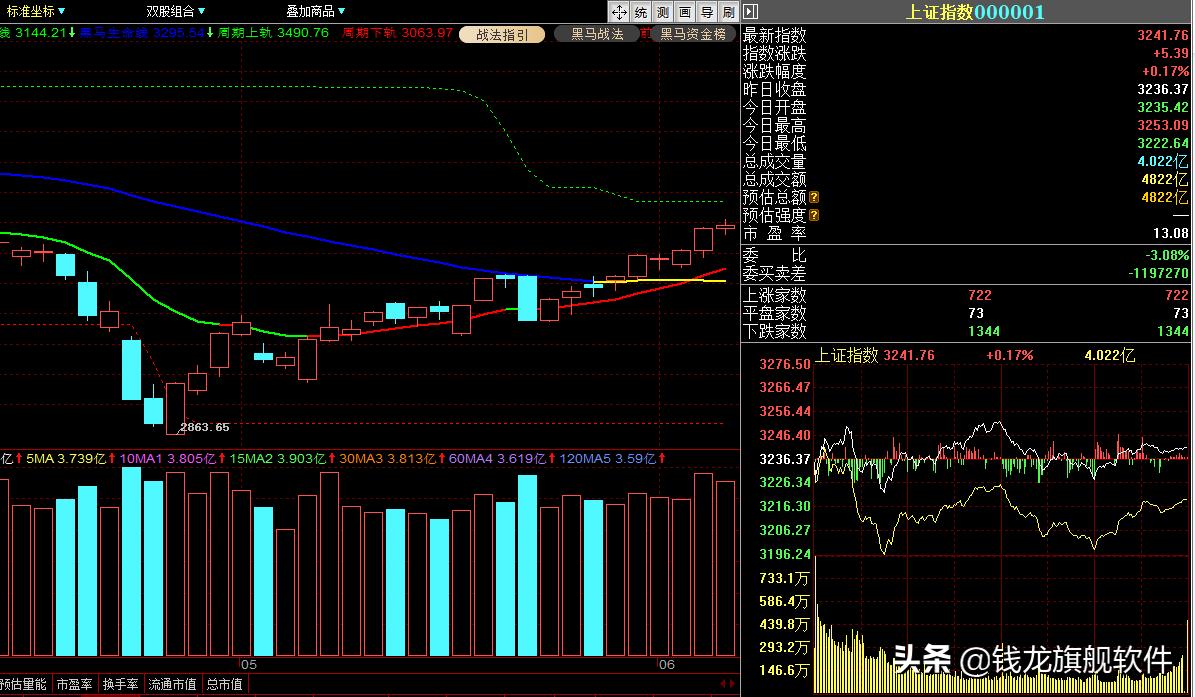Open the 叠加商品 dropdown
This screenshot has height=697, width=1195.
click(x=316, y=12)
